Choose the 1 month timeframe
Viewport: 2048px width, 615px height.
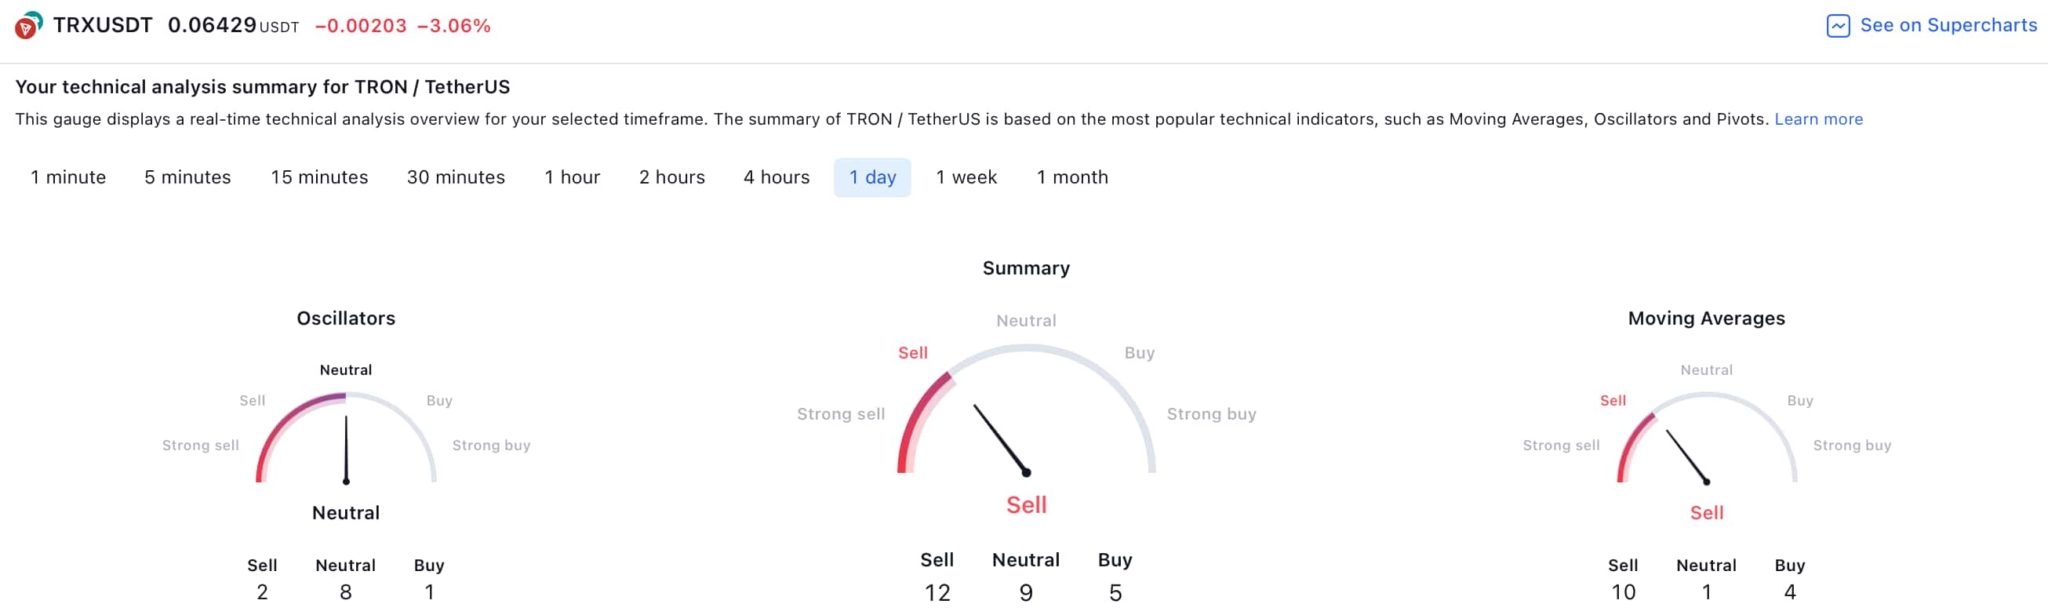point(1072,177)
